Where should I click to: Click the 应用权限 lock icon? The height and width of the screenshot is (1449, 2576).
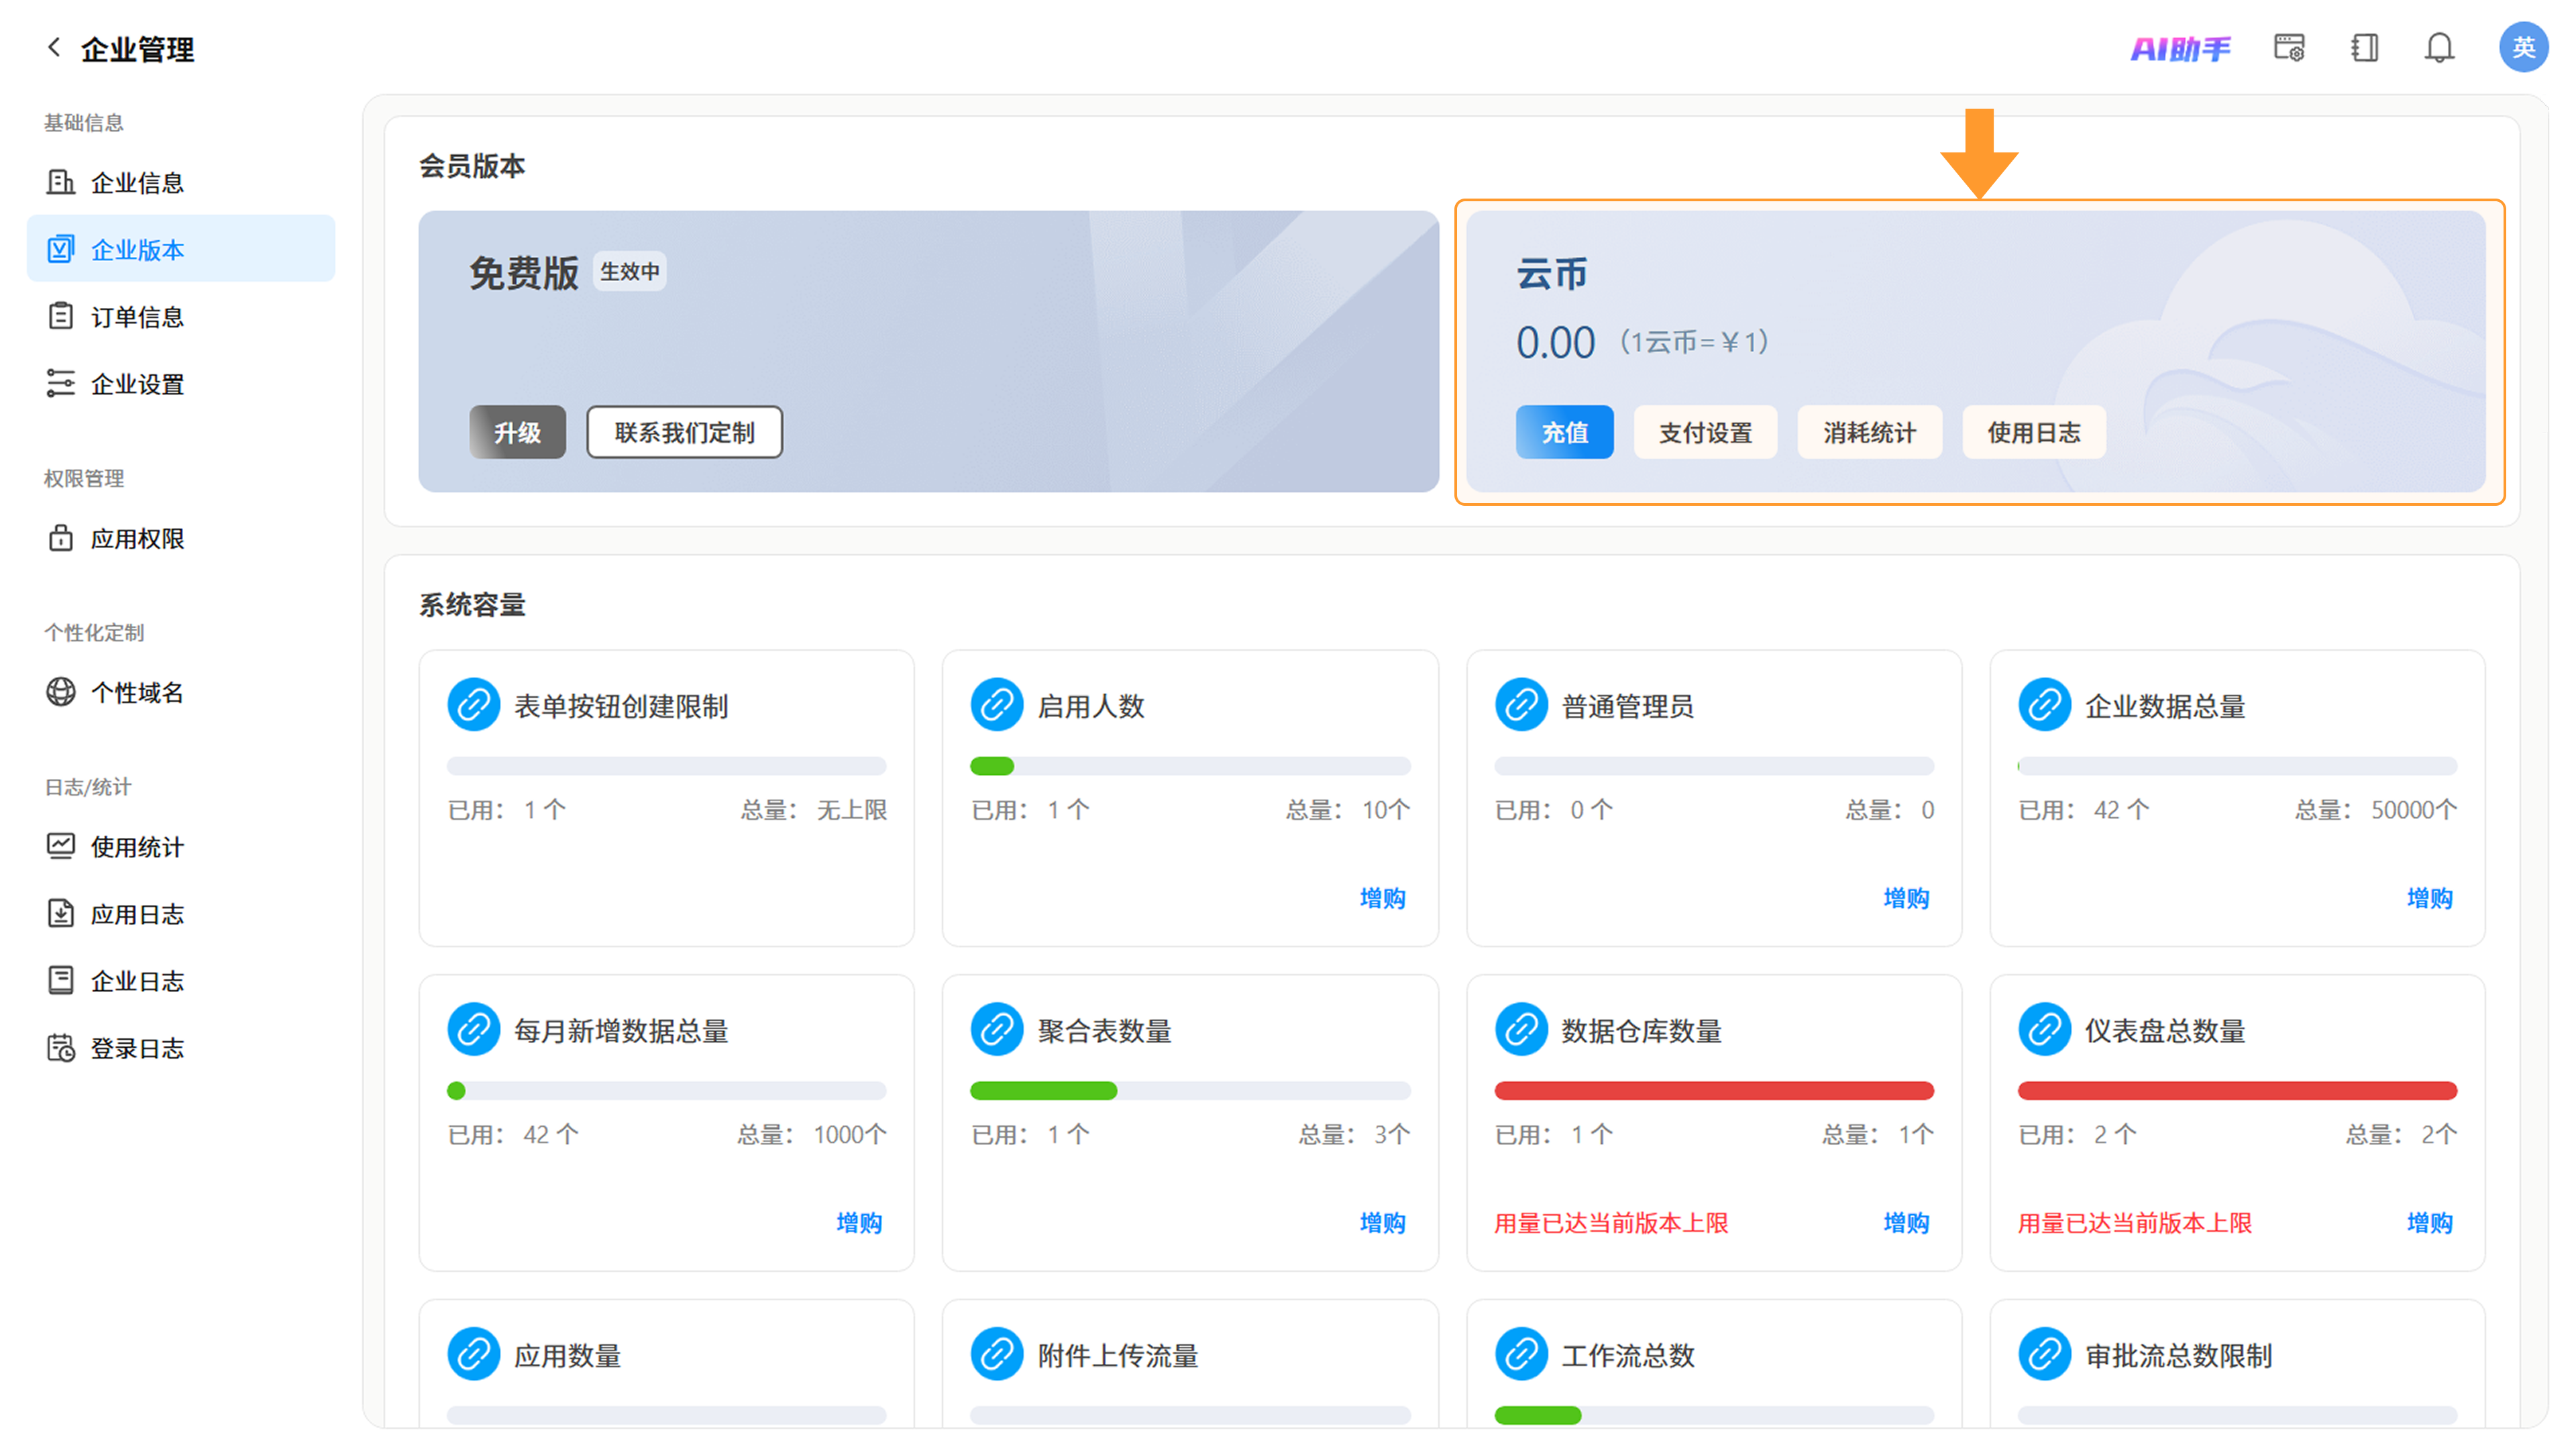click(x=61, y=538)
